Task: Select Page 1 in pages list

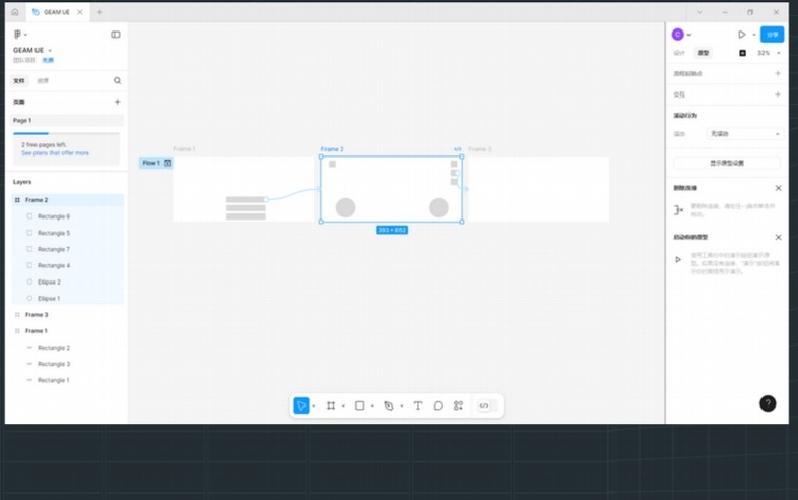Action: (x=68, y=121)
